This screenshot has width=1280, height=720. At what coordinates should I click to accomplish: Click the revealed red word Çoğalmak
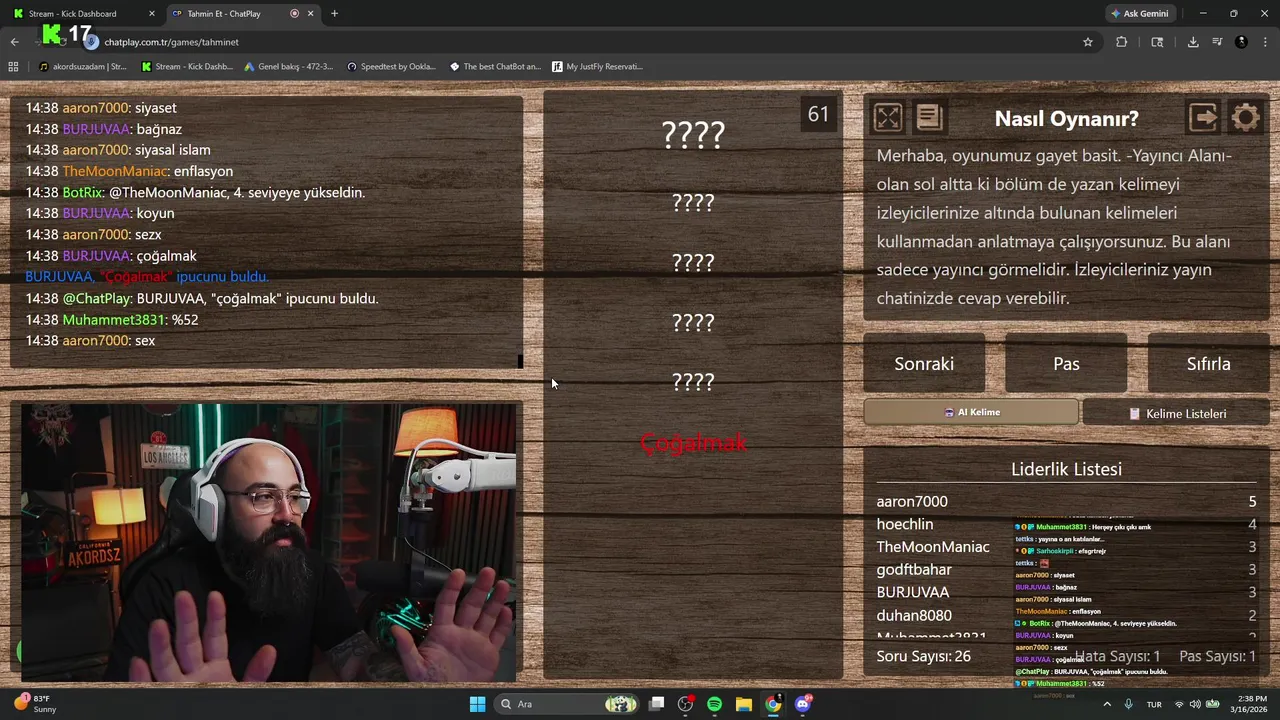[693, 443]
